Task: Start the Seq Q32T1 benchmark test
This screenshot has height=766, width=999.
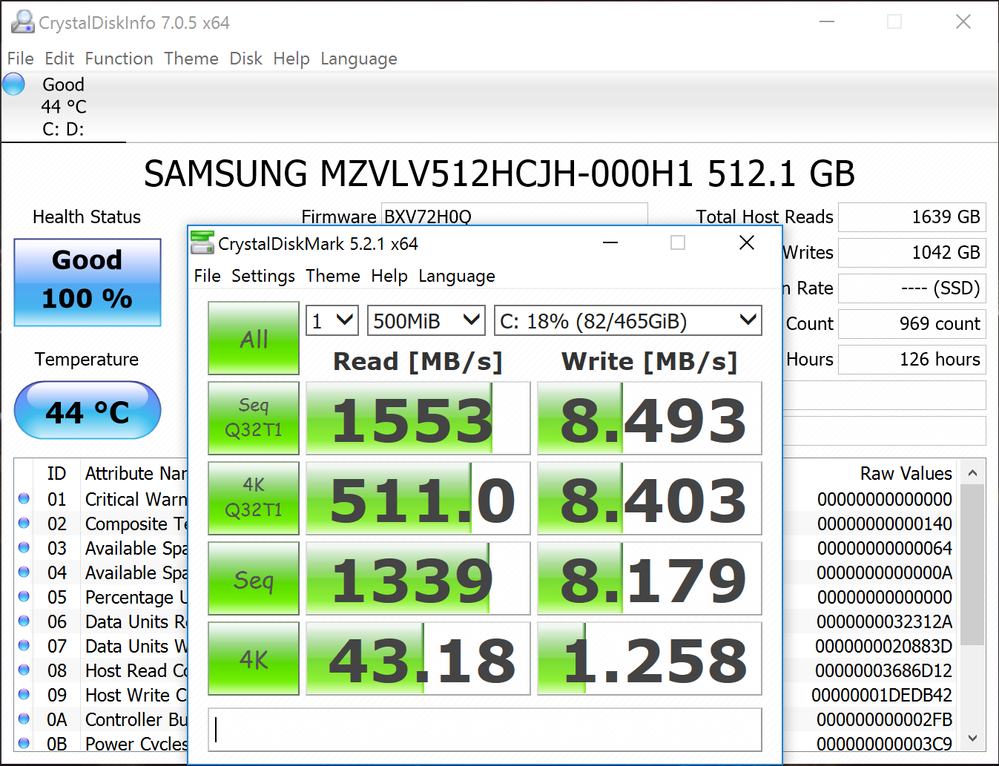Action: [x=253, y=418]
